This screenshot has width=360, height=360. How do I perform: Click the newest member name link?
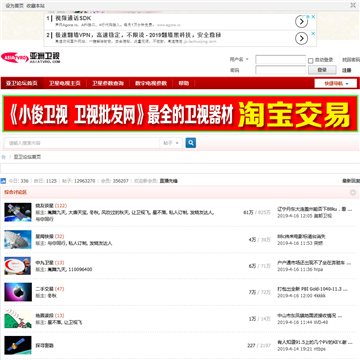pos(169,181)
